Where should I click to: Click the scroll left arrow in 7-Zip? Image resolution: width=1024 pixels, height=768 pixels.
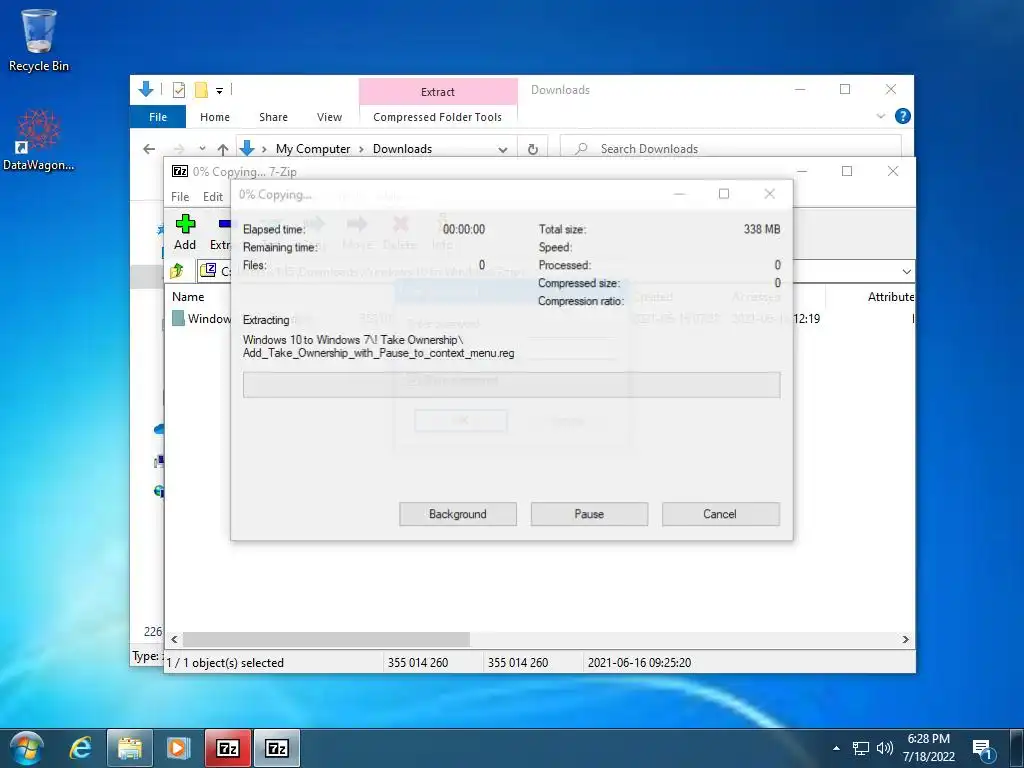[x=174, y=639]
